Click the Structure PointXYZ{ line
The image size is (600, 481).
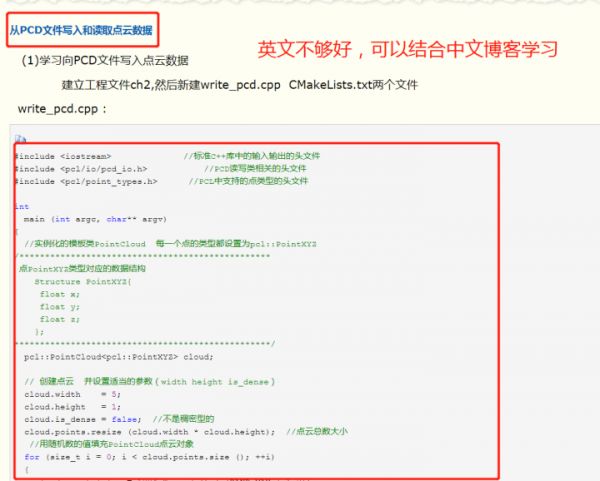click(x=83, y=282)
